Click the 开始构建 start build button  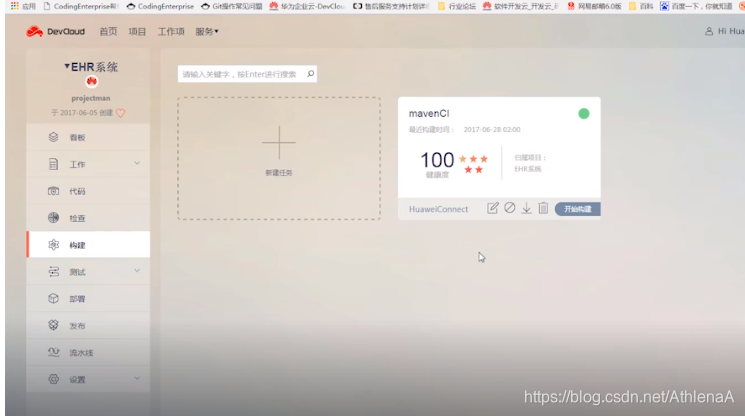coord(578,209)
